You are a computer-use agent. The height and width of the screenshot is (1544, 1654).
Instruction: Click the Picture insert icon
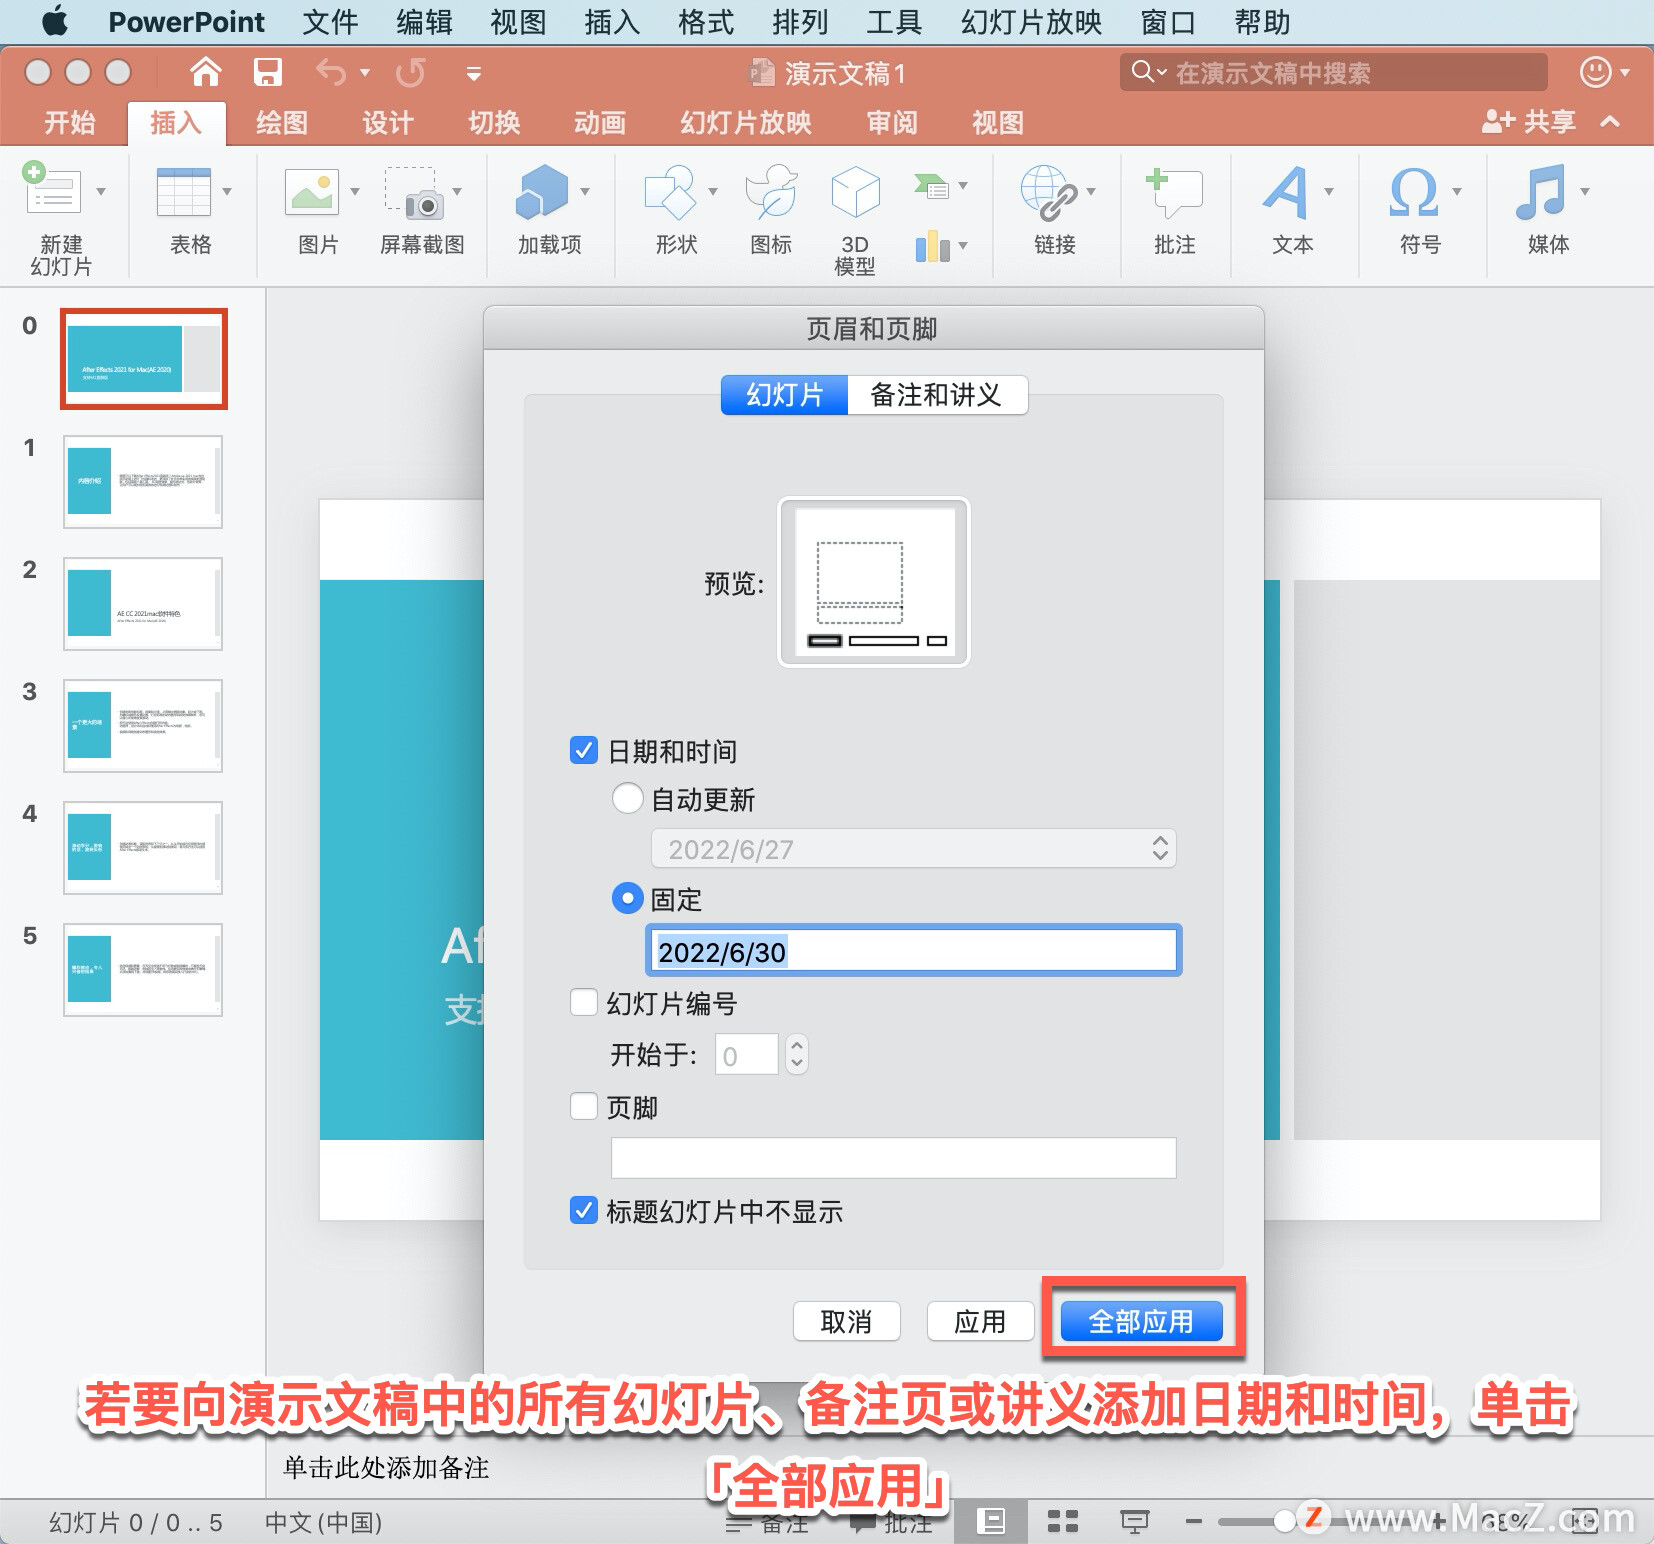[x=312, y=191]
